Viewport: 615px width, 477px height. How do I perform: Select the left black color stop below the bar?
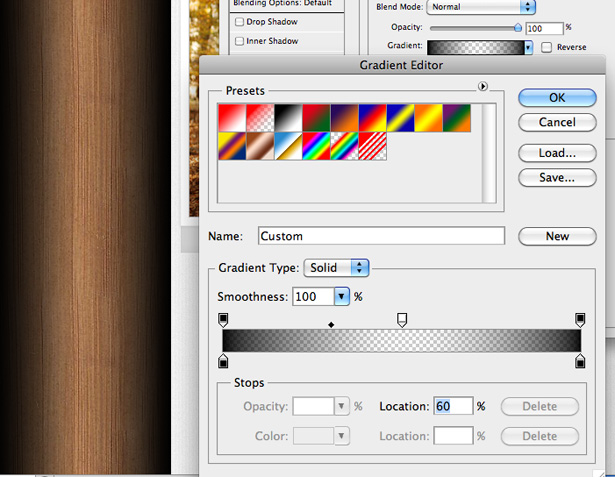click(223, 361)
